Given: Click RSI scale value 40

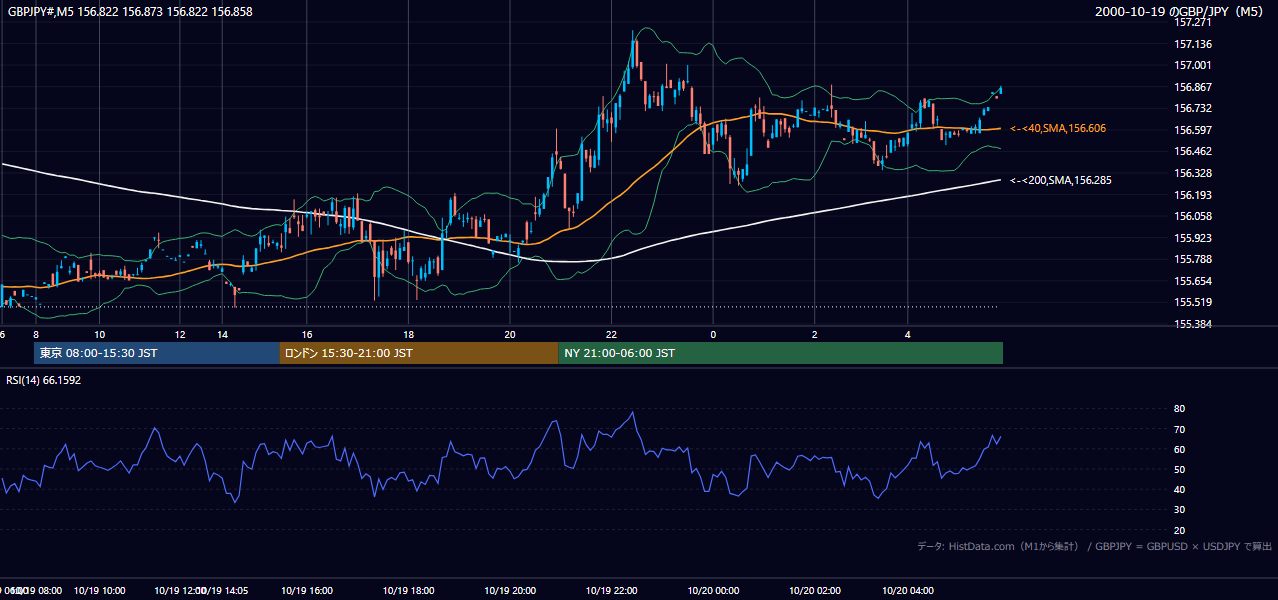Looking at the screenshot, I should pyautogui.click(x=1179, y=489).
